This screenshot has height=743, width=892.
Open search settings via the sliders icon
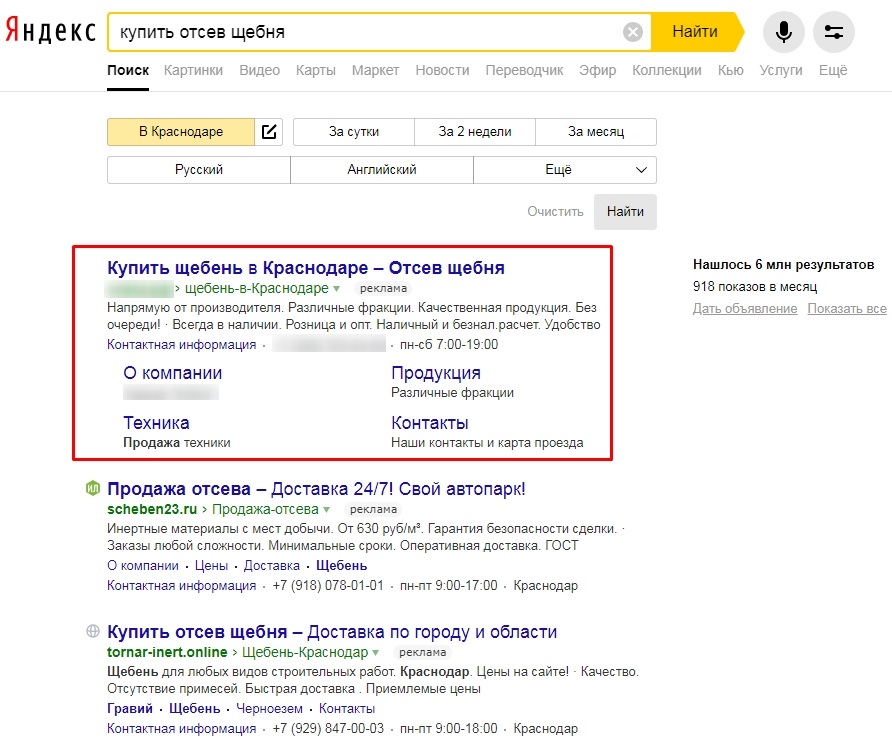[833, 32]
